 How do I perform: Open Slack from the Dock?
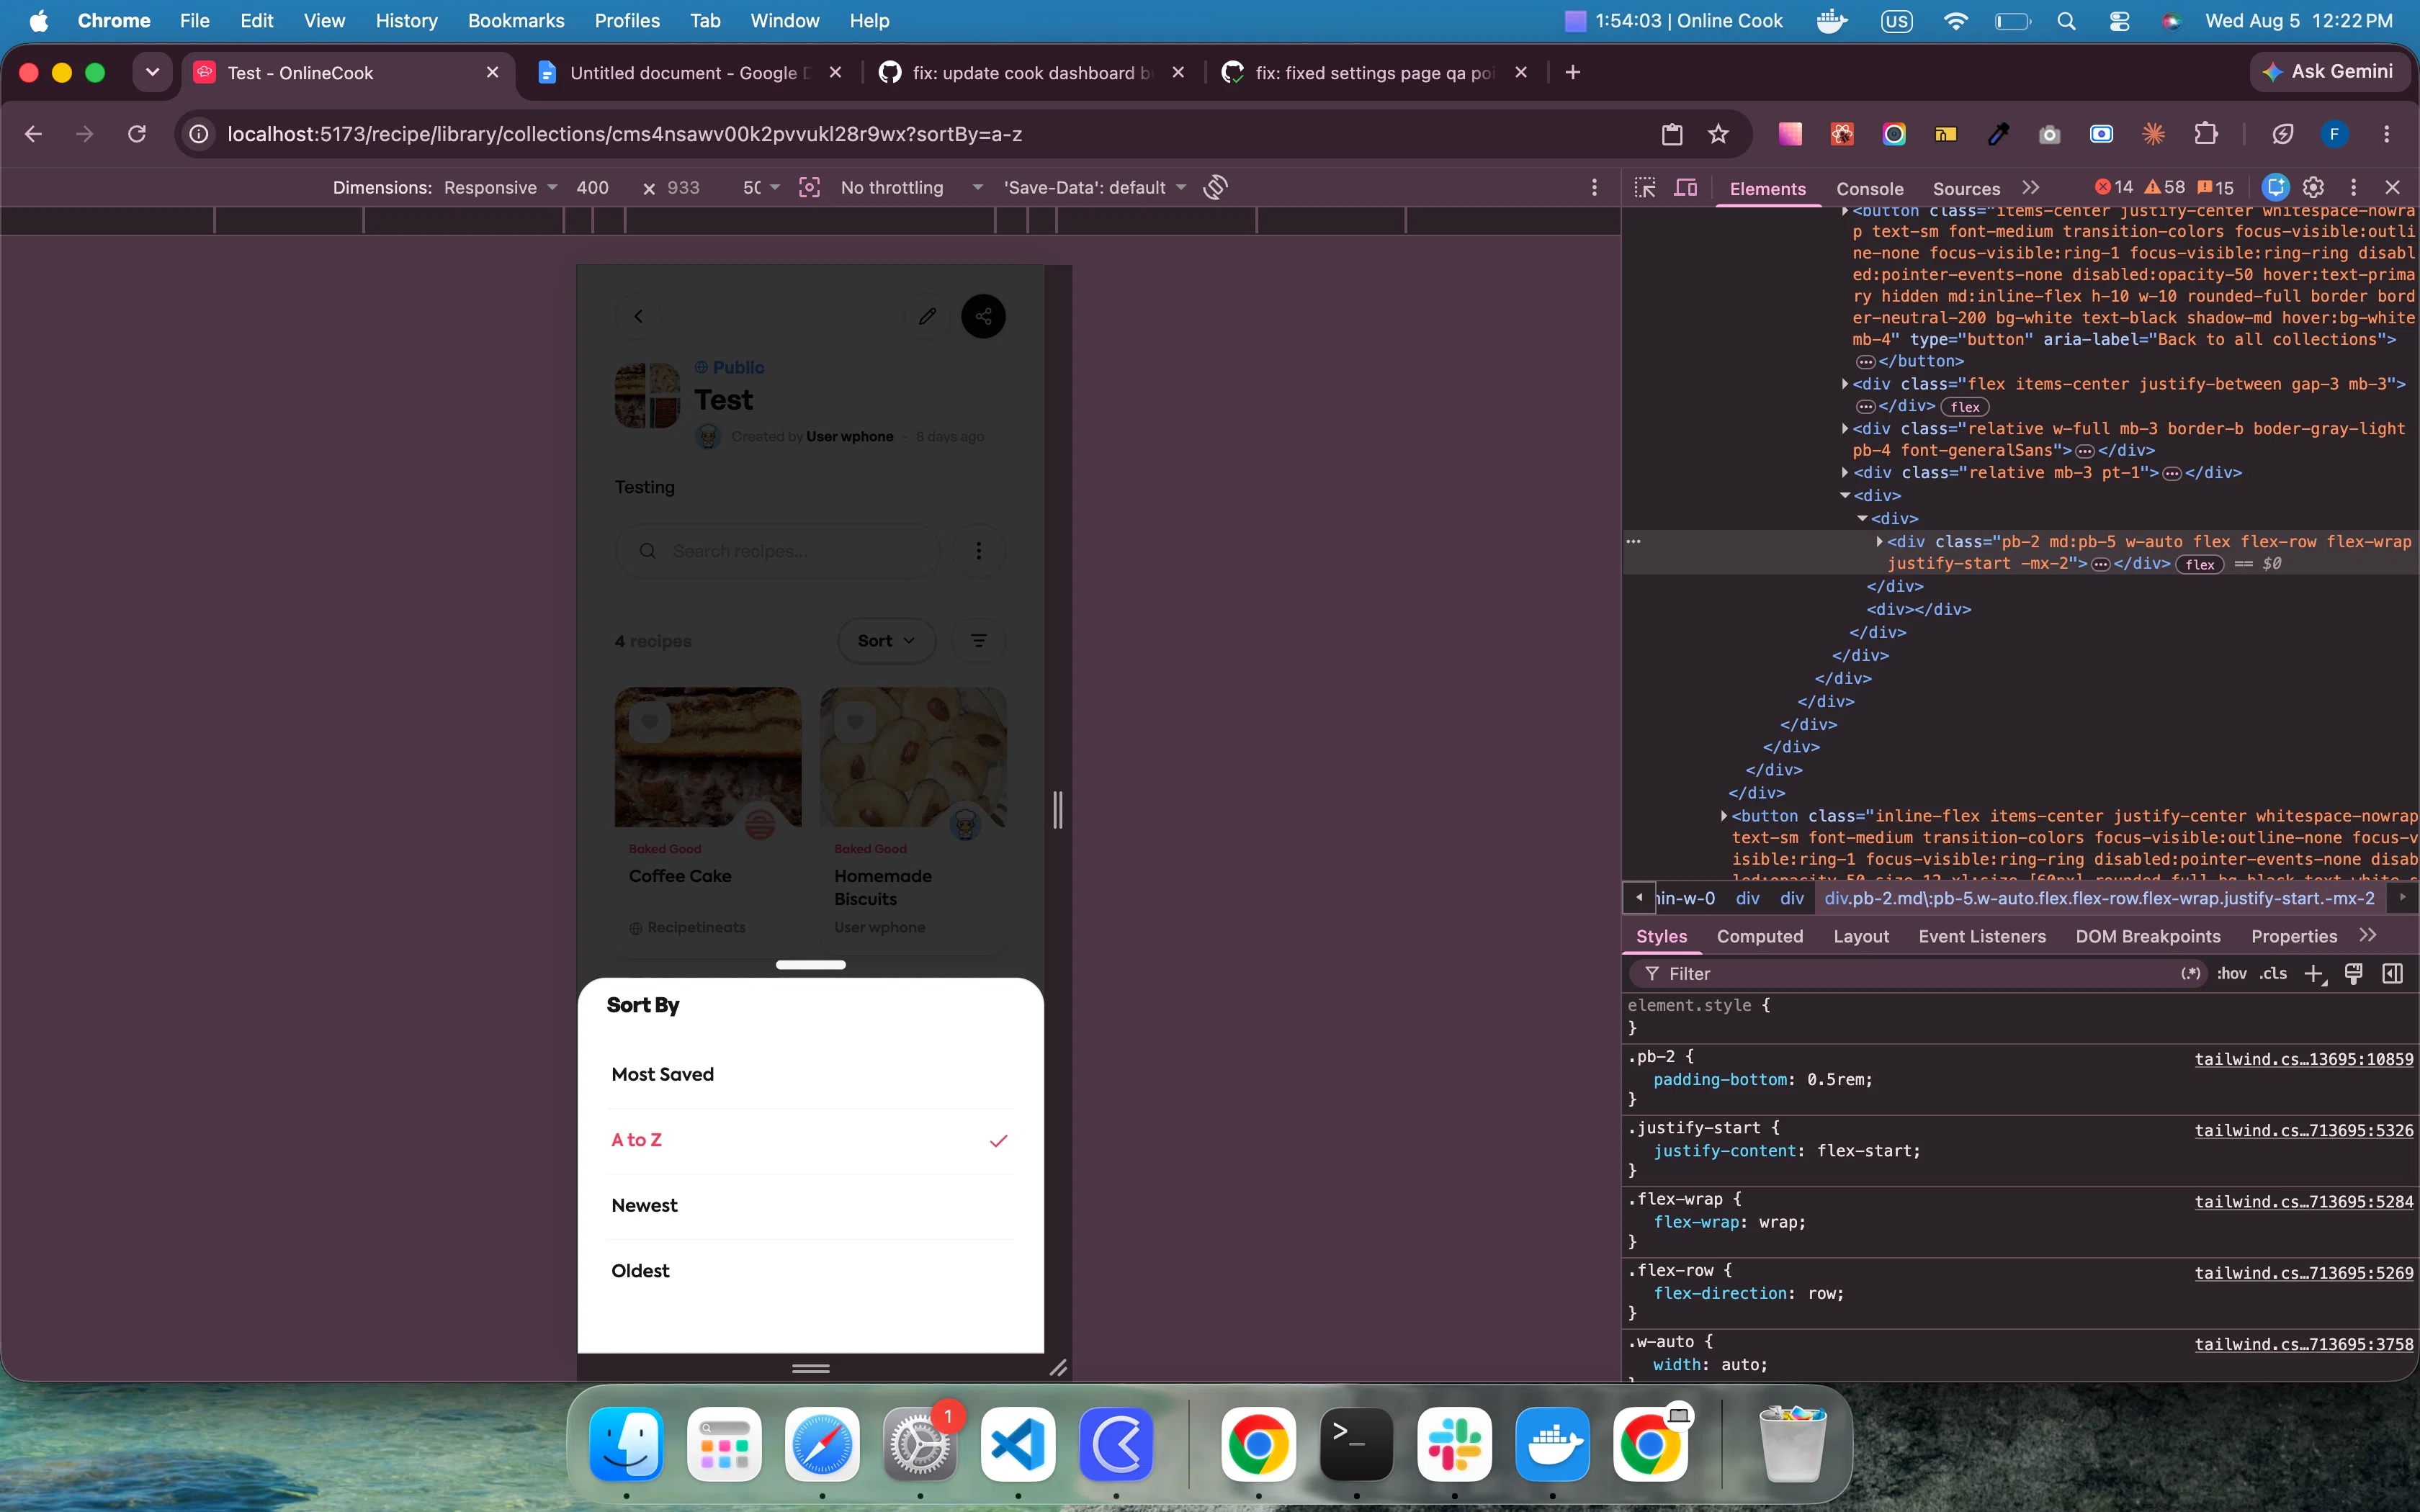1454,1445
